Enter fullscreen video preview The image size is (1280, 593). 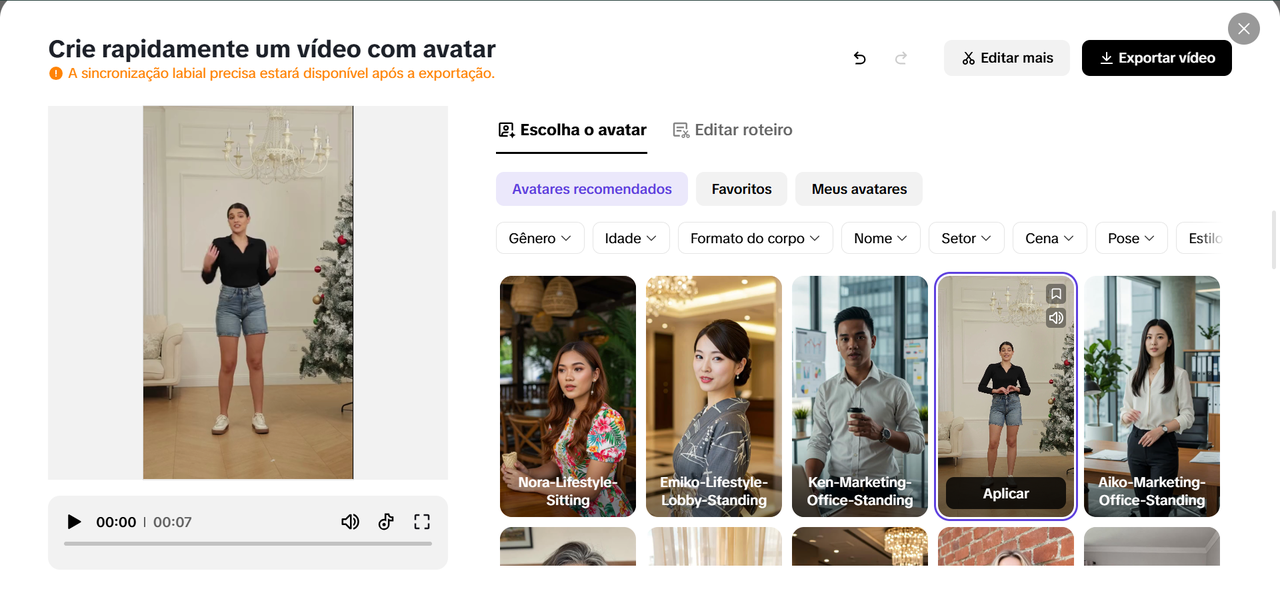click(x=422, y=522)
